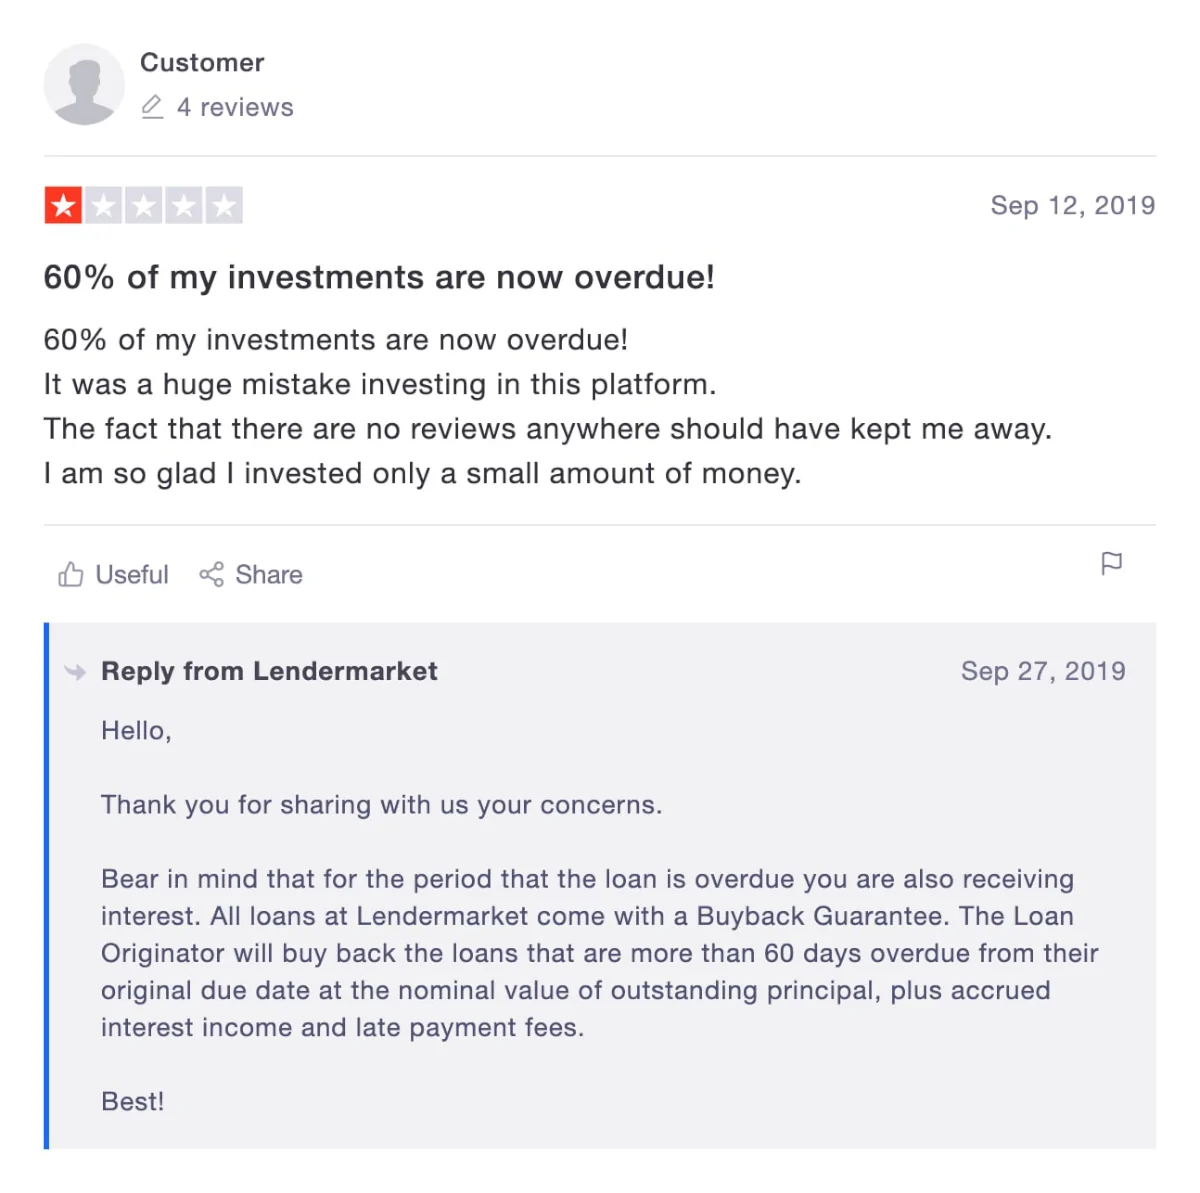The height and width of the screenshot is (1193, 1200).
Task: Open the Reply from Lendermarket heading
Action: tap(269, 671)
